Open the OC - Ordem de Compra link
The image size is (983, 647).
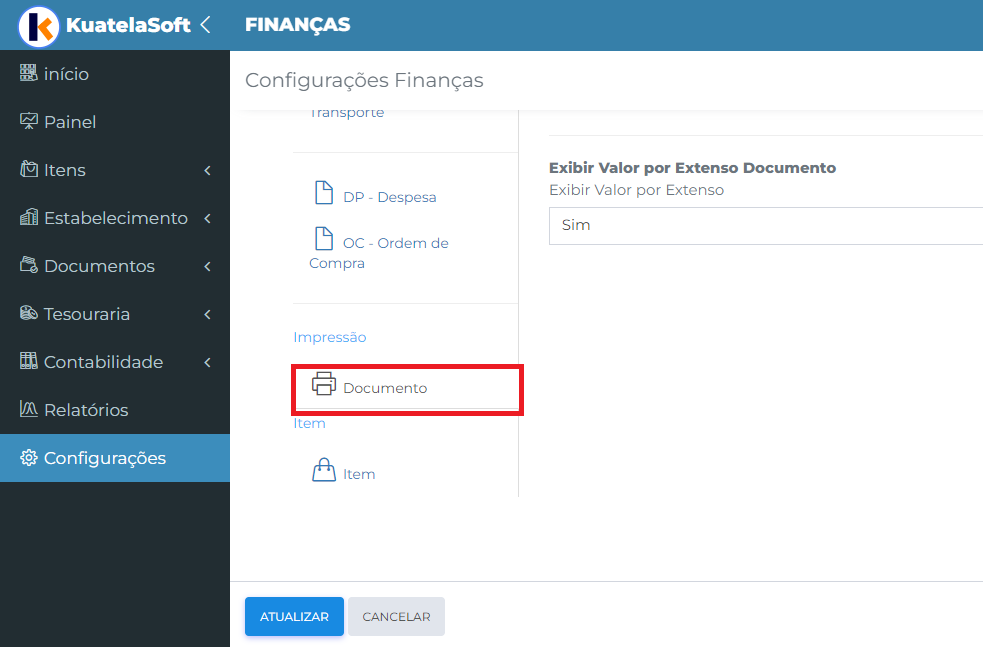(x=379, y=252)
